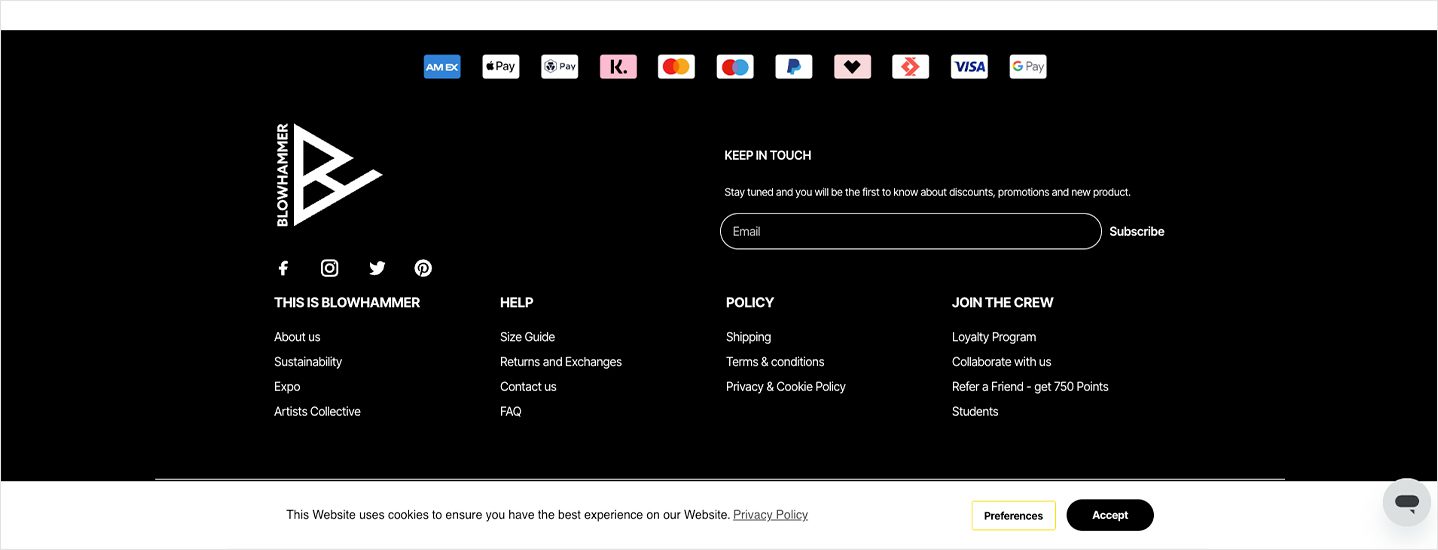The width and height of the screenshot is (1438, 550).
Task: Click the newsletter Email input field
Action: pyautogui.click(x=910, y=231)
